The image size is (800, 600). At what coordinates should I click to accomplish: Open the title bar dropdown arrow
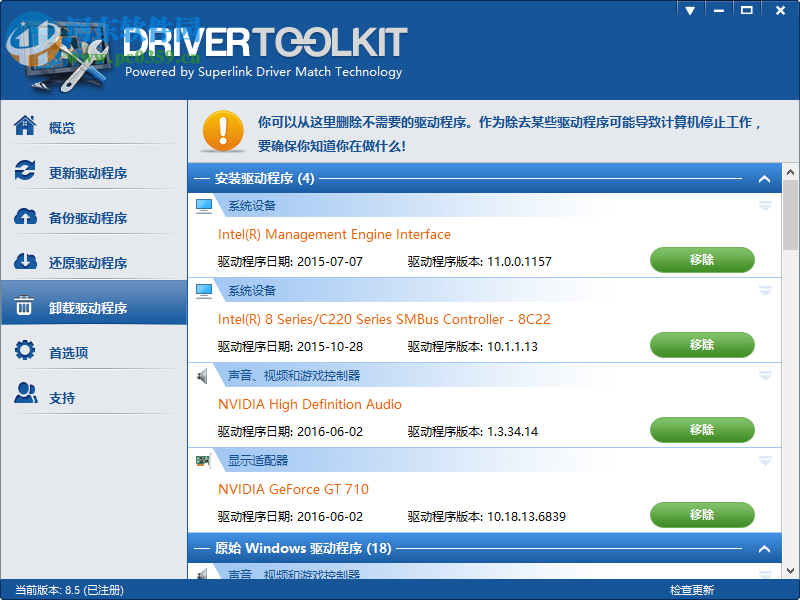click(x=690, y=10)
